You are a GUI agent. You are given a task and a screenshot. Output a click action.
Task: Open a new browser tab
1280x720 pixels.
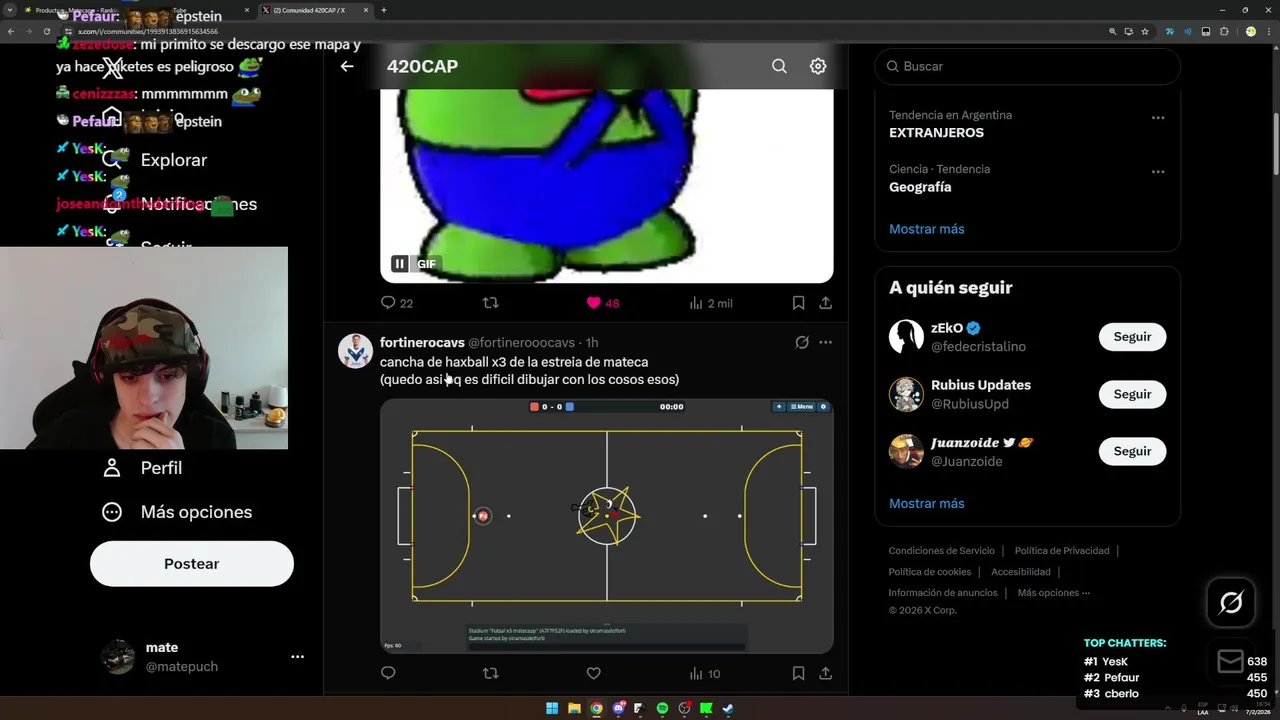coord(384,10)
